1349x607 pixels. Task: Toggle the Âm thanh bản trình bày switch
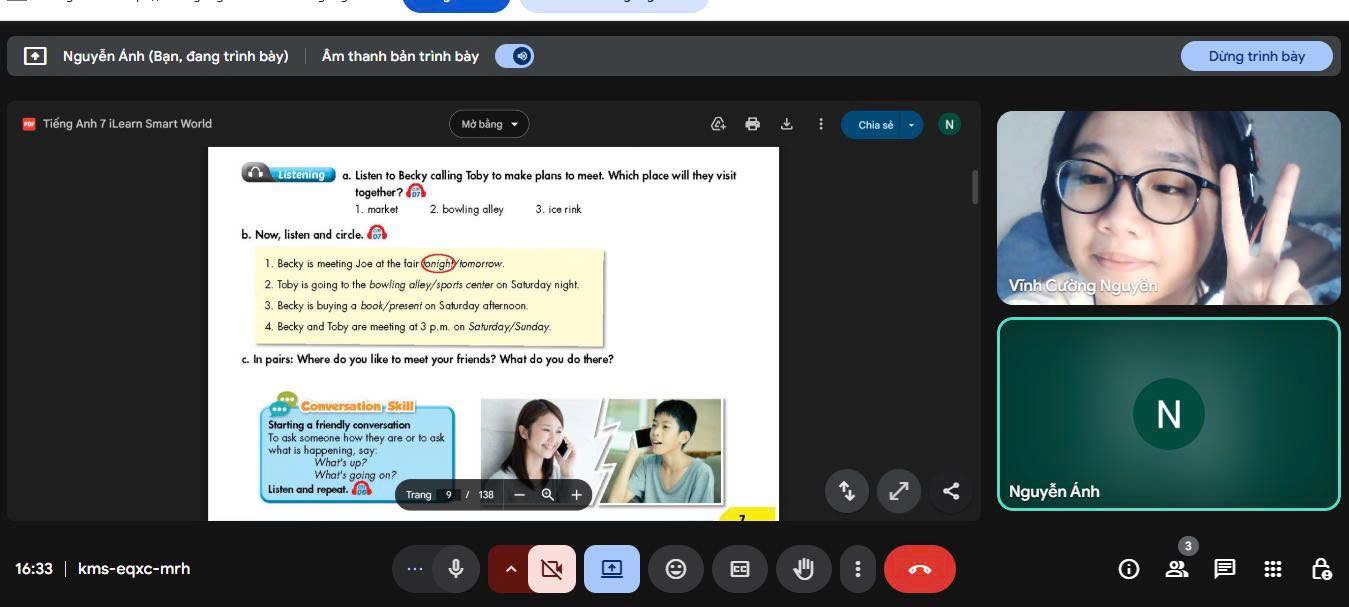(x=515, y=56)
